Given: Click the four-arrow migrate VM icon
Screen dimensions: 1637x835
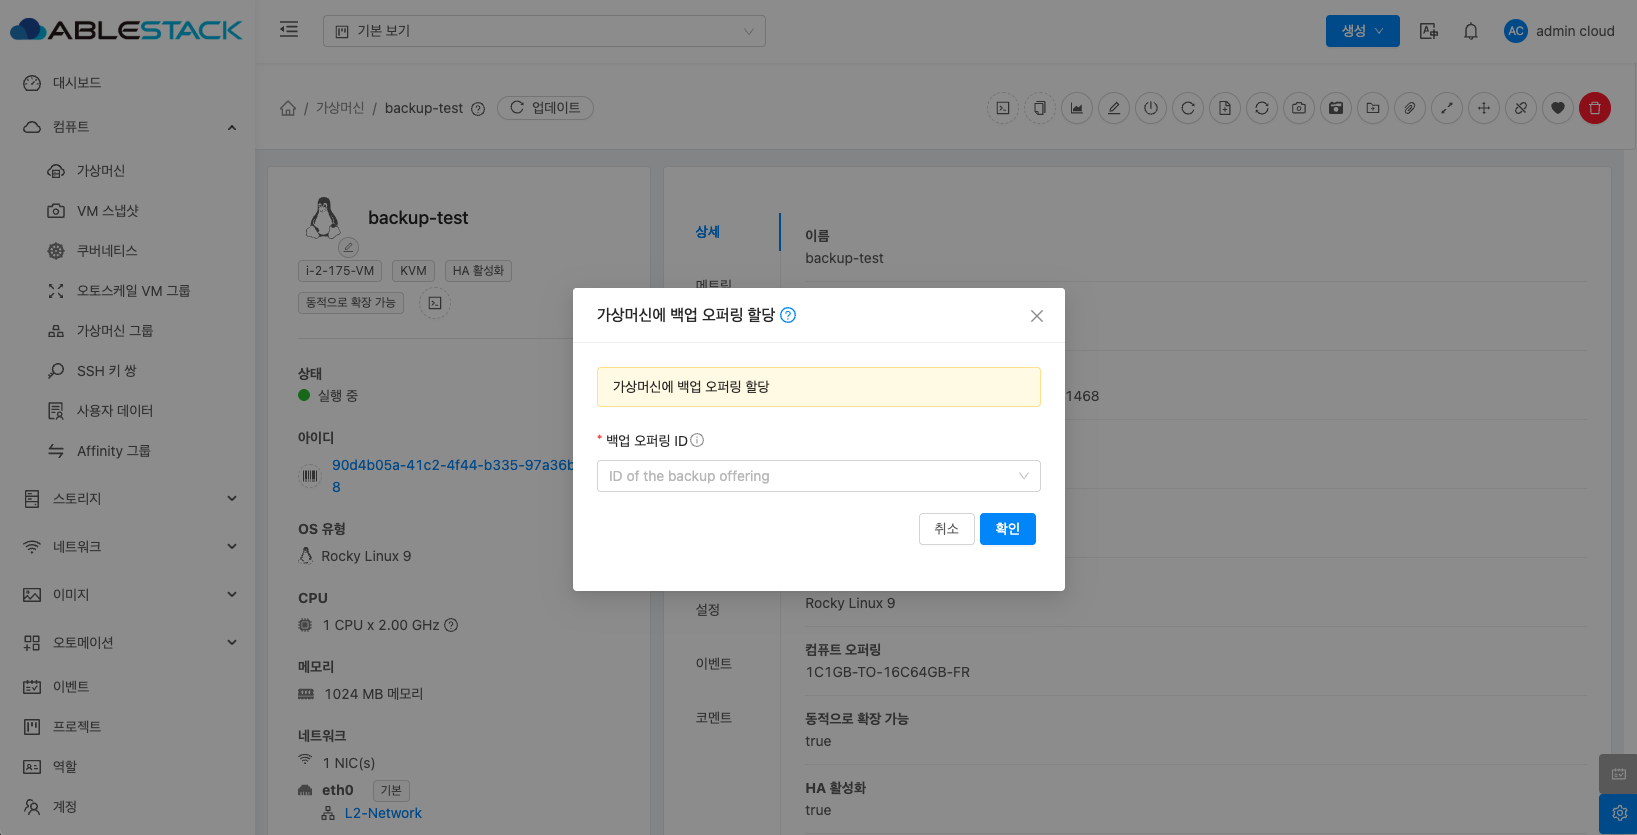Looking at the screenshot, I should point(1483,108).
